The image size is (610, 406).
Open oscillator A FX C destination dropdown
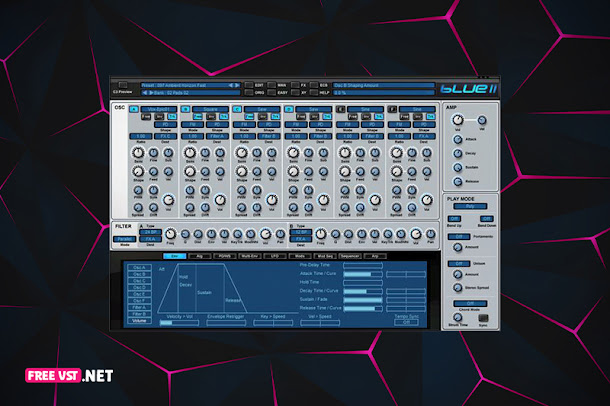166,136
